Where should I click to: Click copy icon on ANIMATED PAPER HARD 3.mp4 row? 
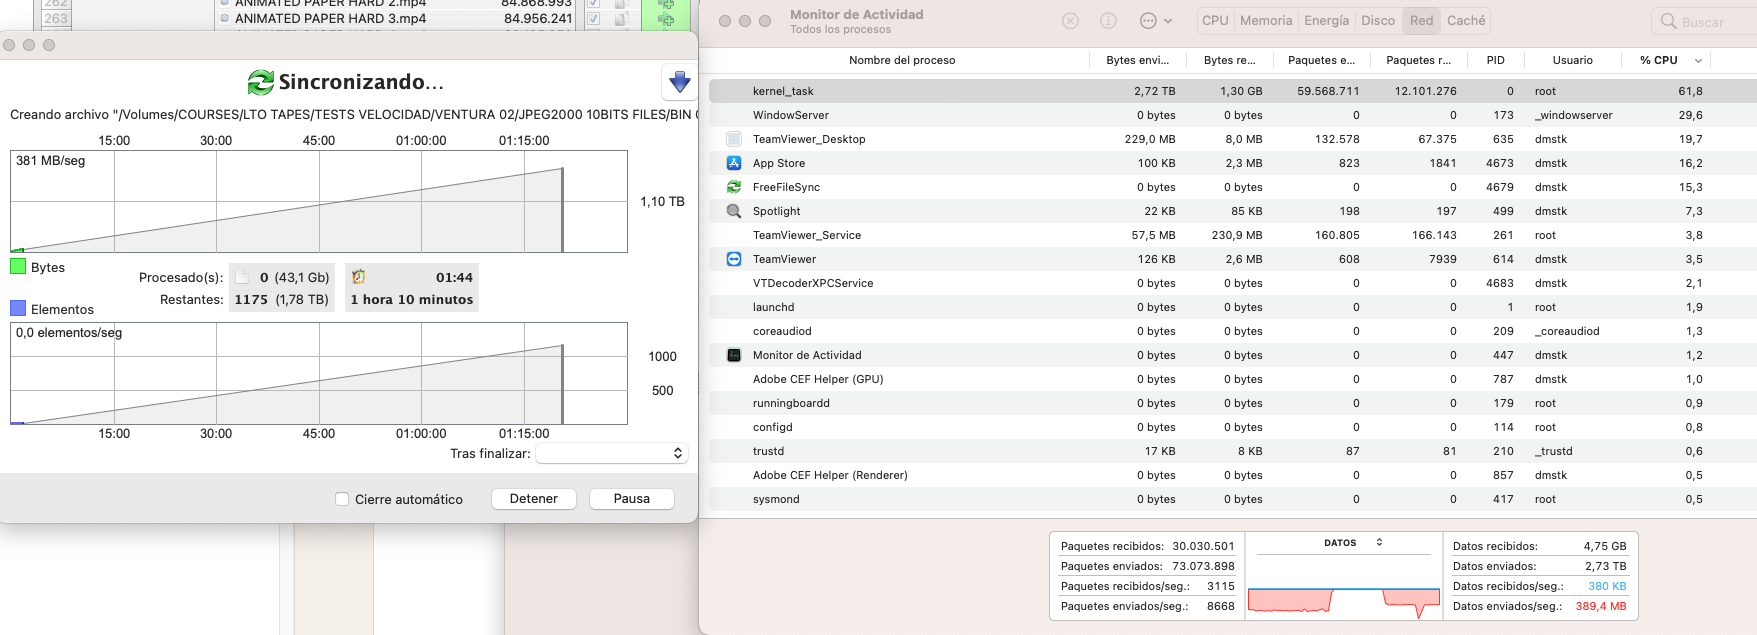[621, 18]
